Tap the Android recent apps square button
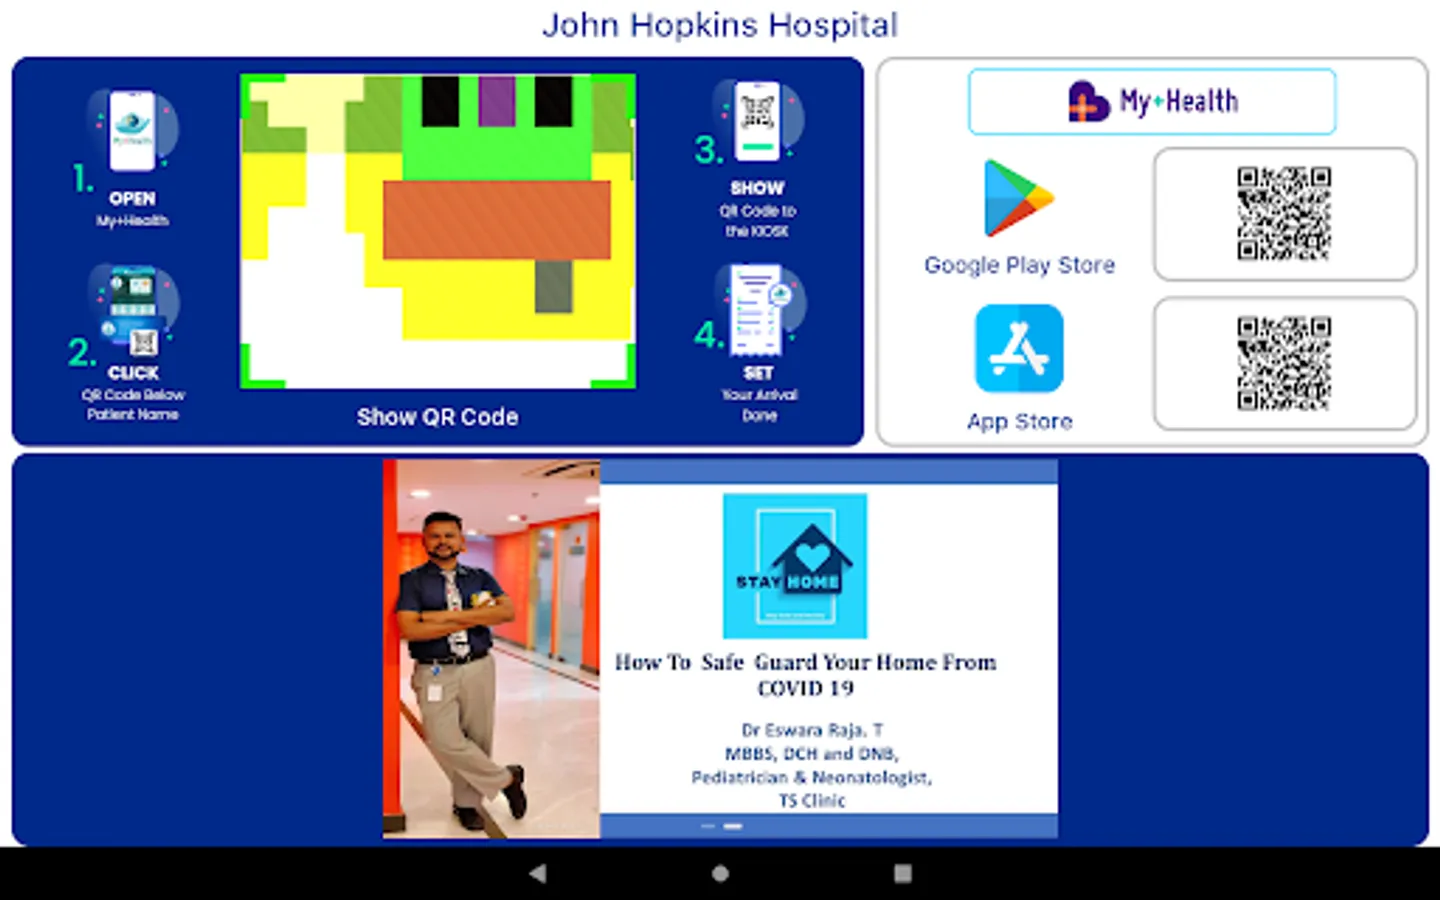The height and width of the screenshot is (900, 1440). pos(903,873)
